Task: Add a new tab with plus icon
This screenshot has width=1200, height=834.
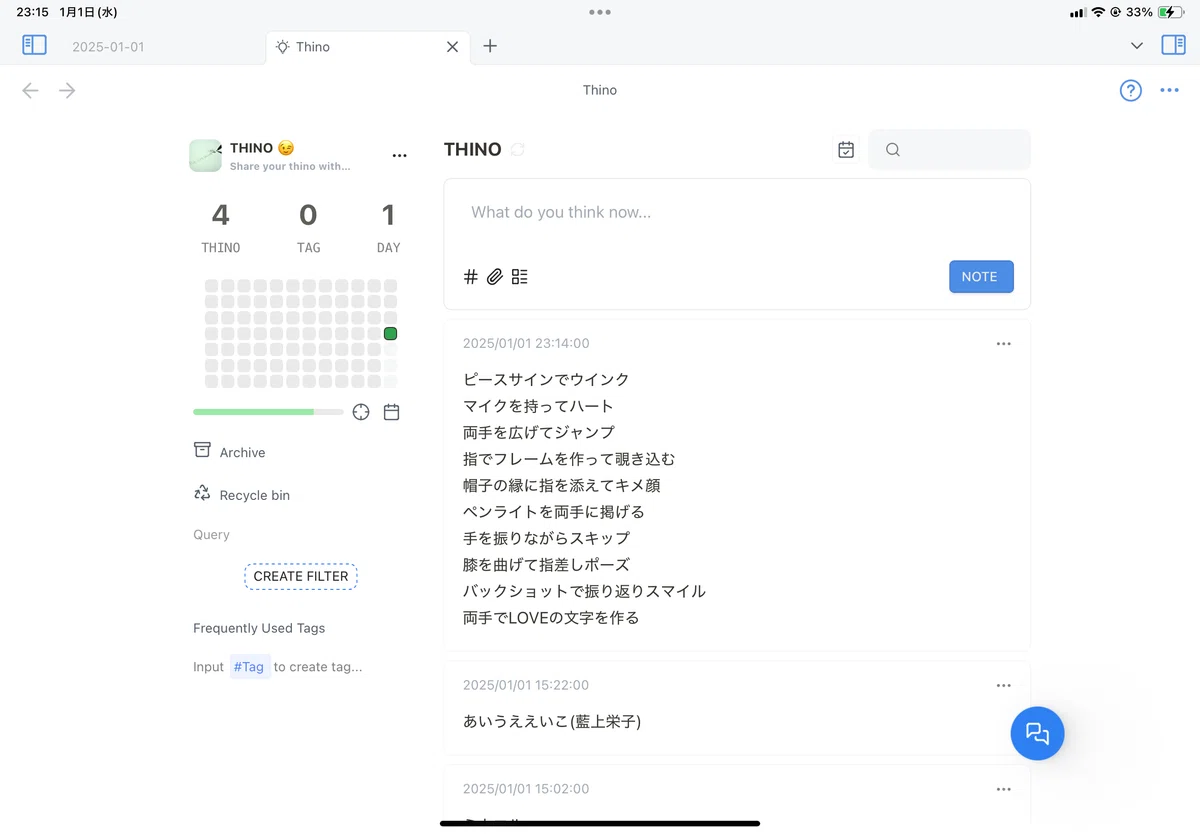Action: tap(490, 46)
